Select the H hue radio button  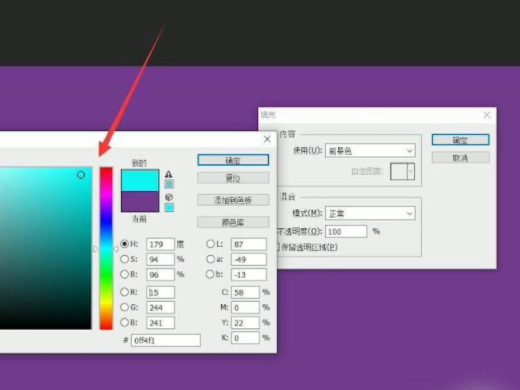click(x=124, y=244)
